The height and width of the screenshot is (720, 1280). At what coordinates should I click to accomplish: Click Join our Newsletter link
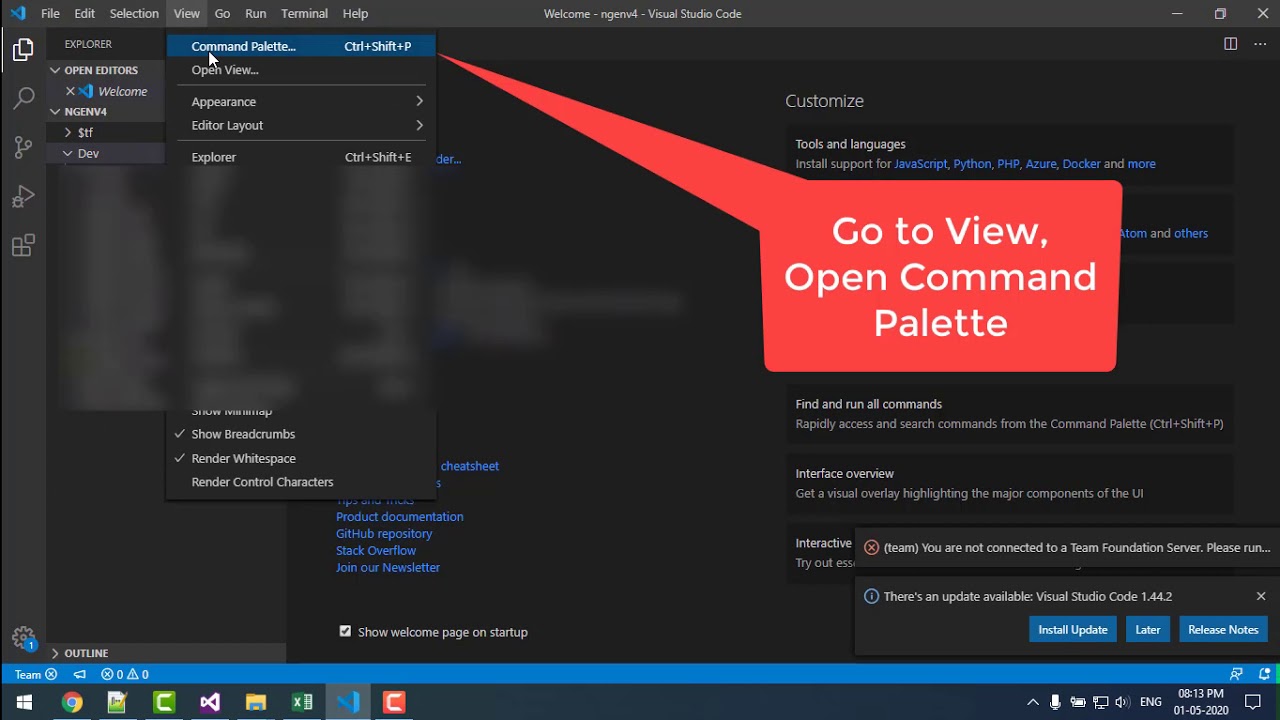(x=388, y=568)
